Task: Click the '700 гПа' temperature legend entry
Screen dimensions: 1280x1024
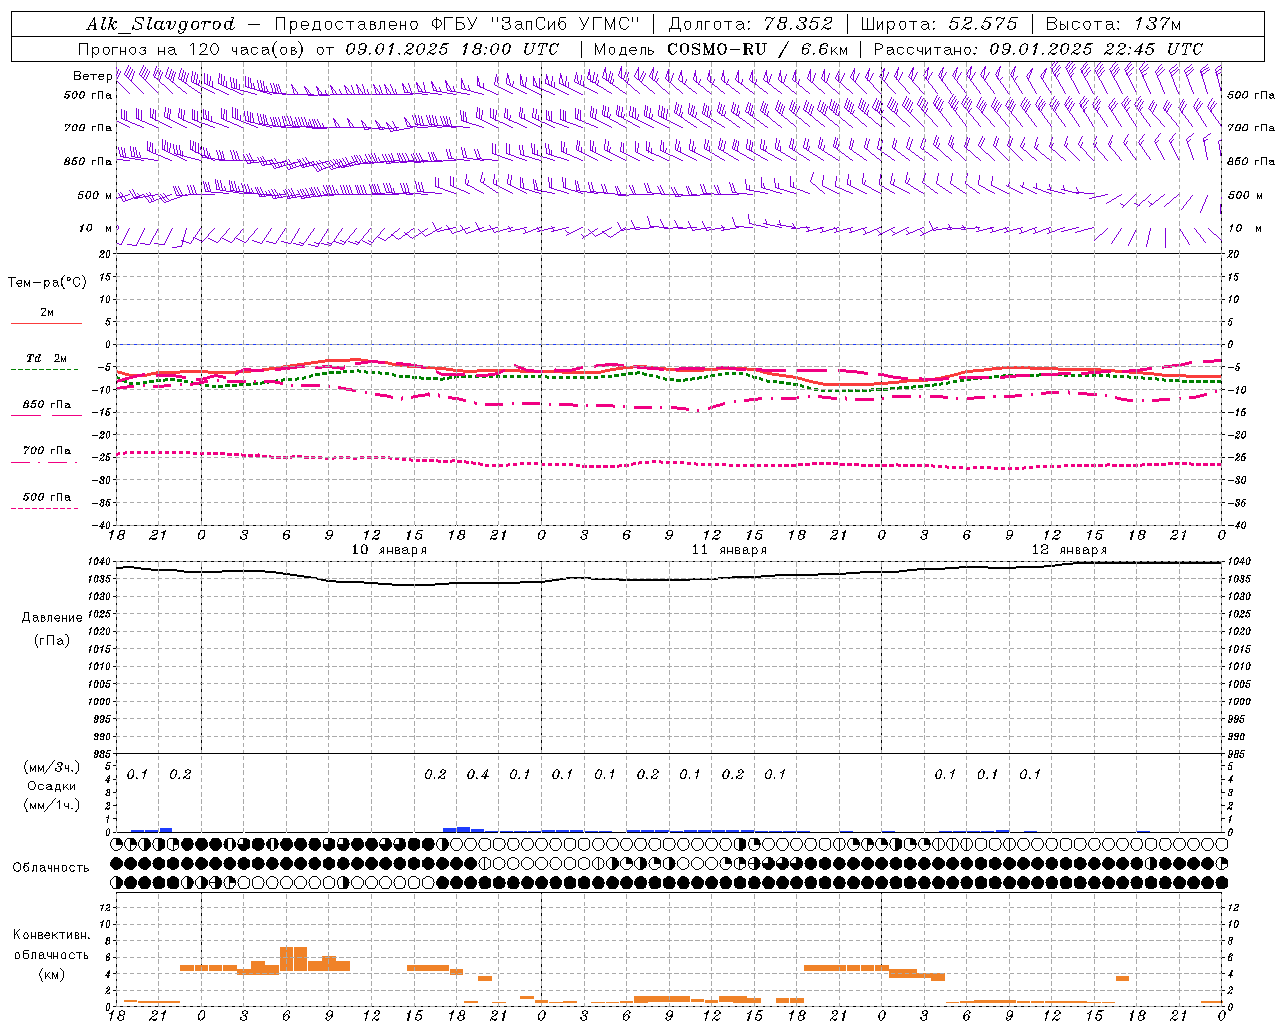Action: tap(47, 451)
